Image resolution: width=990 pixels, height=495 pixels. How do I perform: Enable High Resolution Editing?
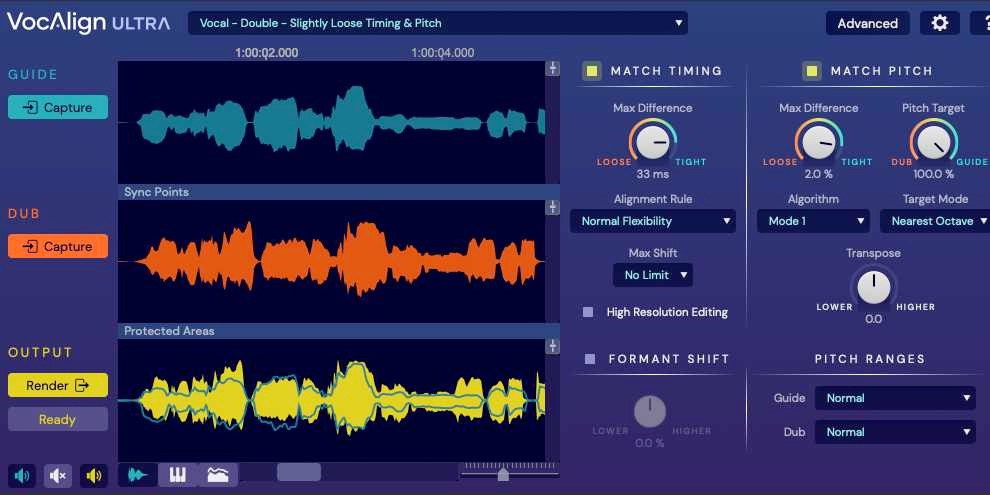click(x=588, y=312)
